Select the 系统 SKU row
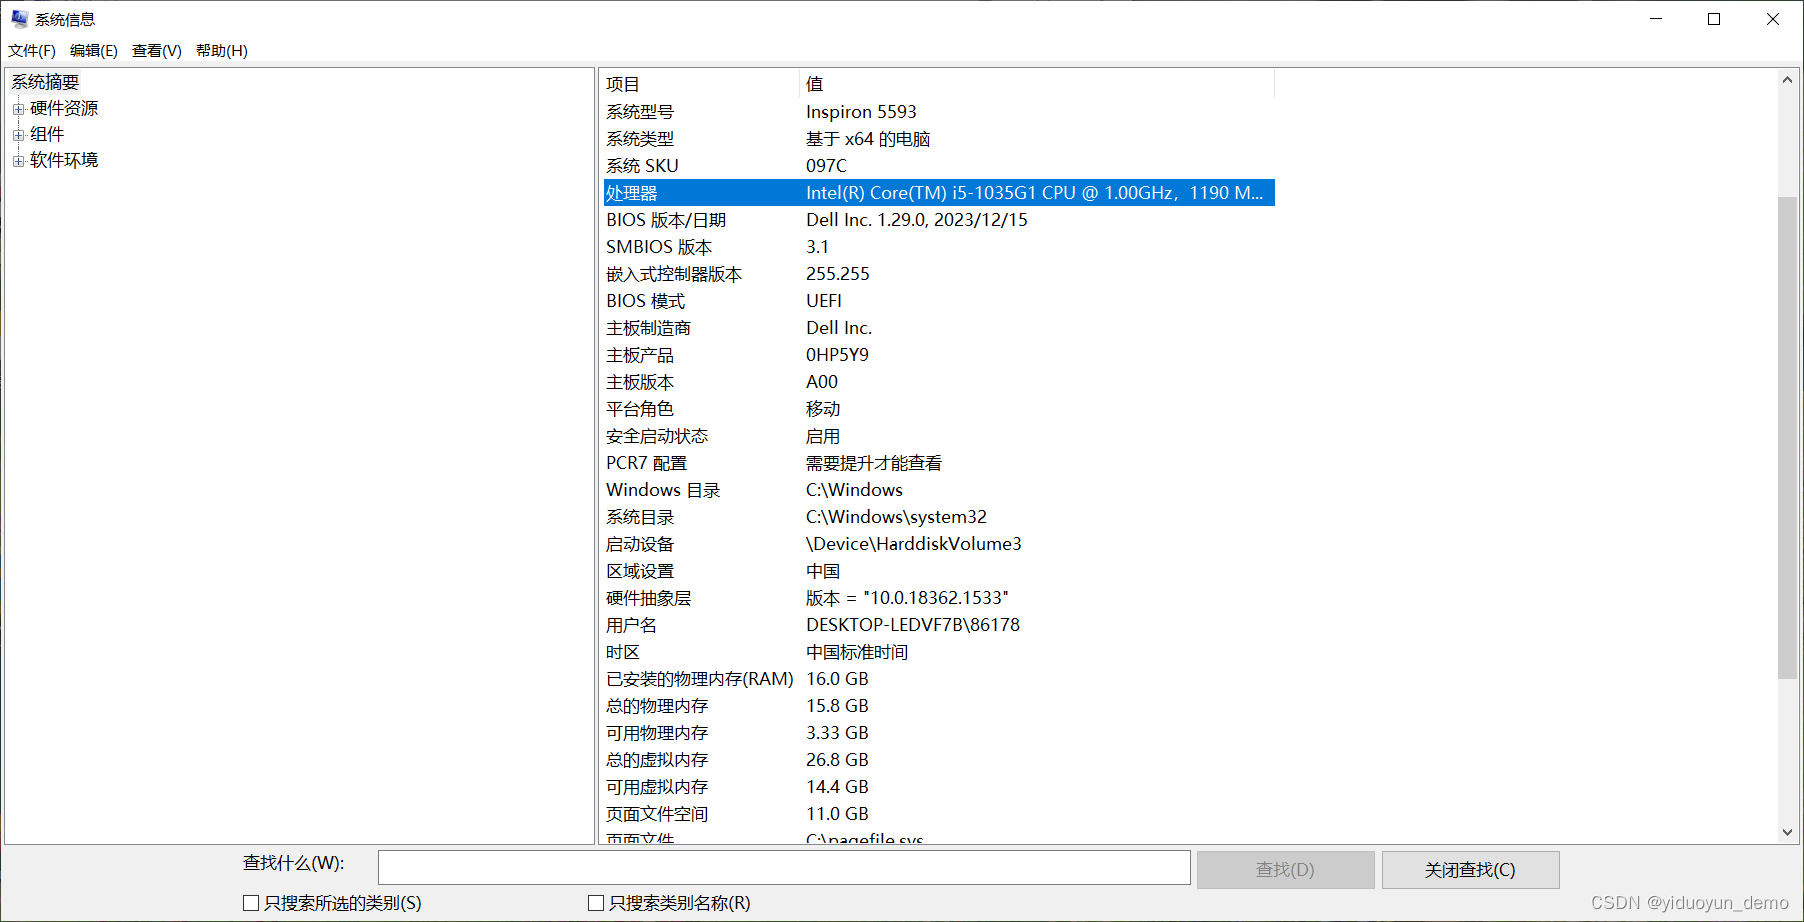The height and width of the screenshot is (922, 1804). click(x=939, y=166)
